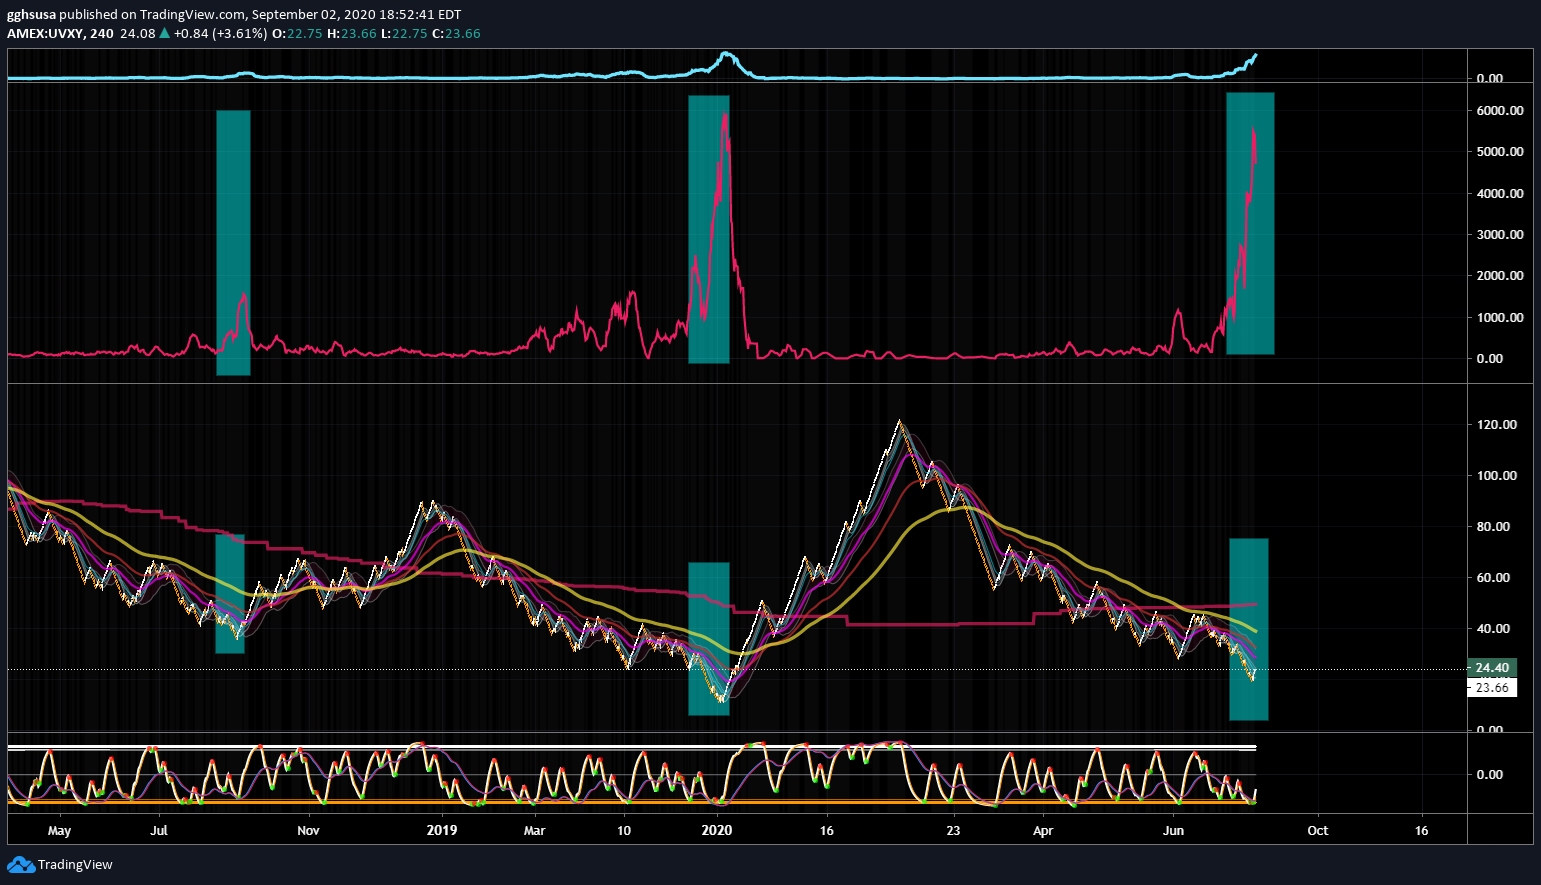Select teal box over the latest price candles
Image resolution: width=1541 pixels, height=885 pixels.
click(x=1248, y=629)
